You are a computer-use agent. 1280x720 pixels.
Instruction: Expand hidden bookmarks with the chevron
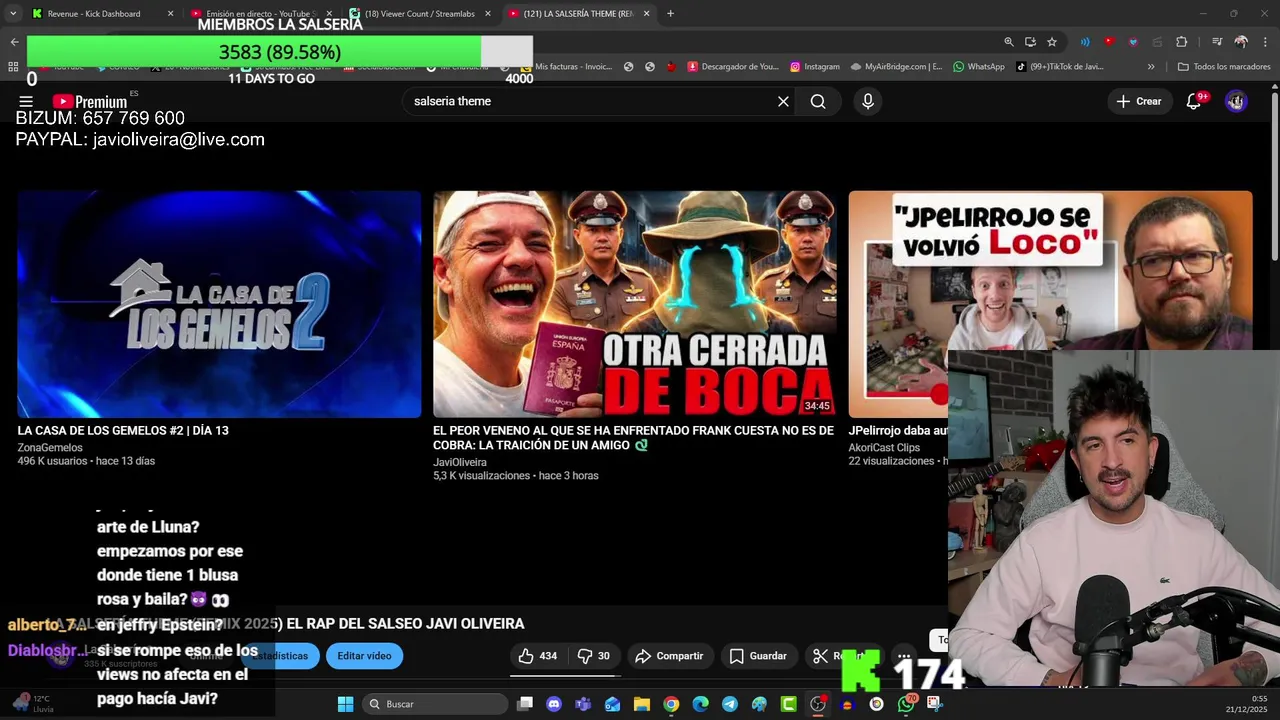pyautogui.click(x=1151, y=67)
